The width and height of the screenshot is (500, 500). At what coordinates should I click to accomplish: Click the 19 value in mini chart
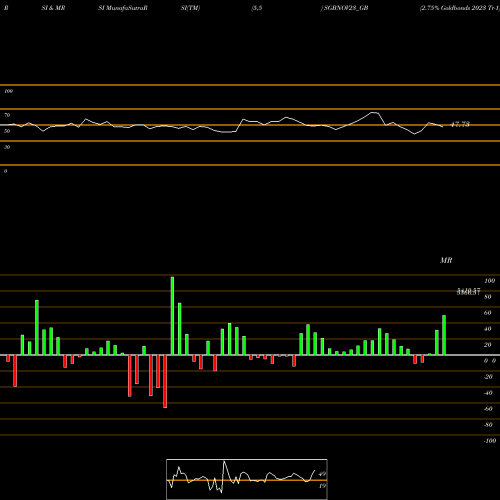322,486
